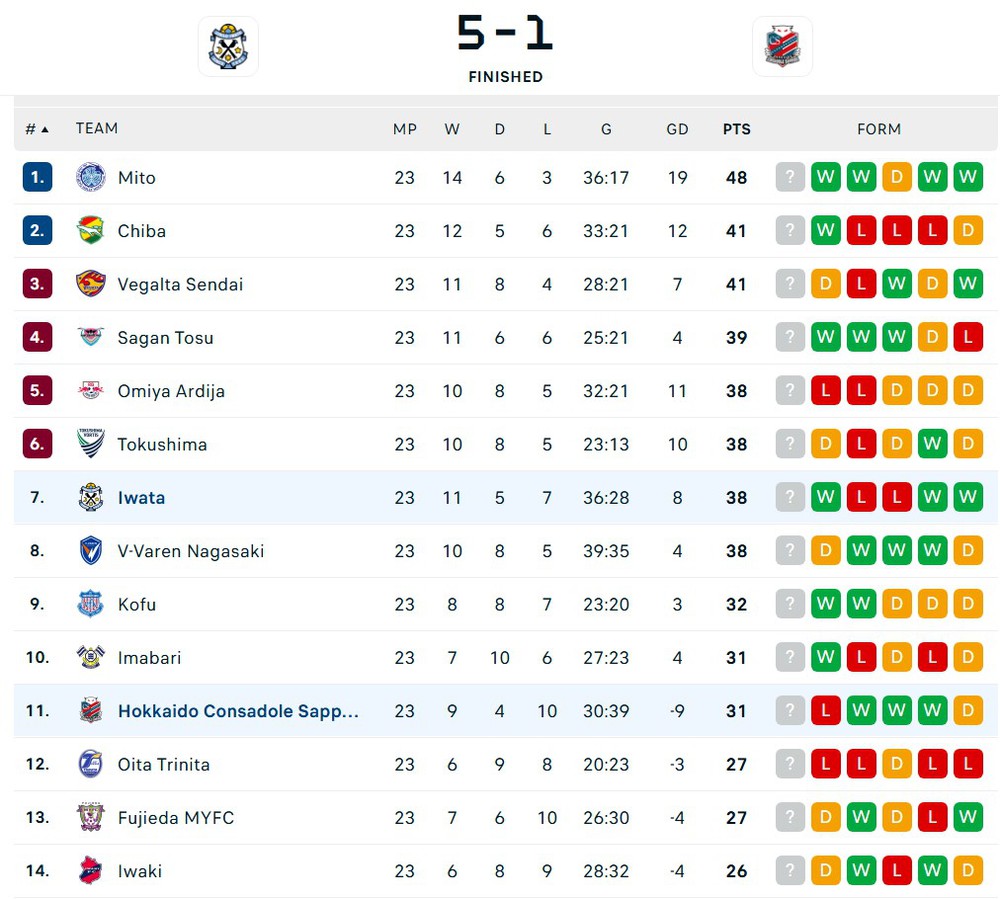Click Kofu's first green W form badge
Image resolution: width=1000 pixels, height=899 pixels.
pyautogui.click(x=826, y=604)
